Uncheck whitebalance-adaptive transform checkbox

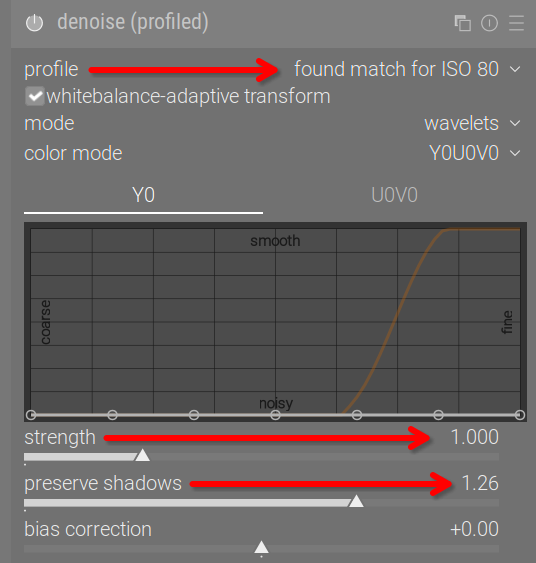[35, 96]
